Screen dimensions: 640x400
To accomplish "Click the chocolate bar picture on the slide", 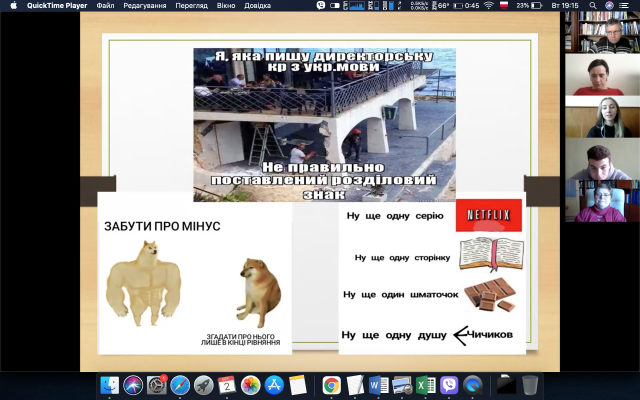I will 490,295.
